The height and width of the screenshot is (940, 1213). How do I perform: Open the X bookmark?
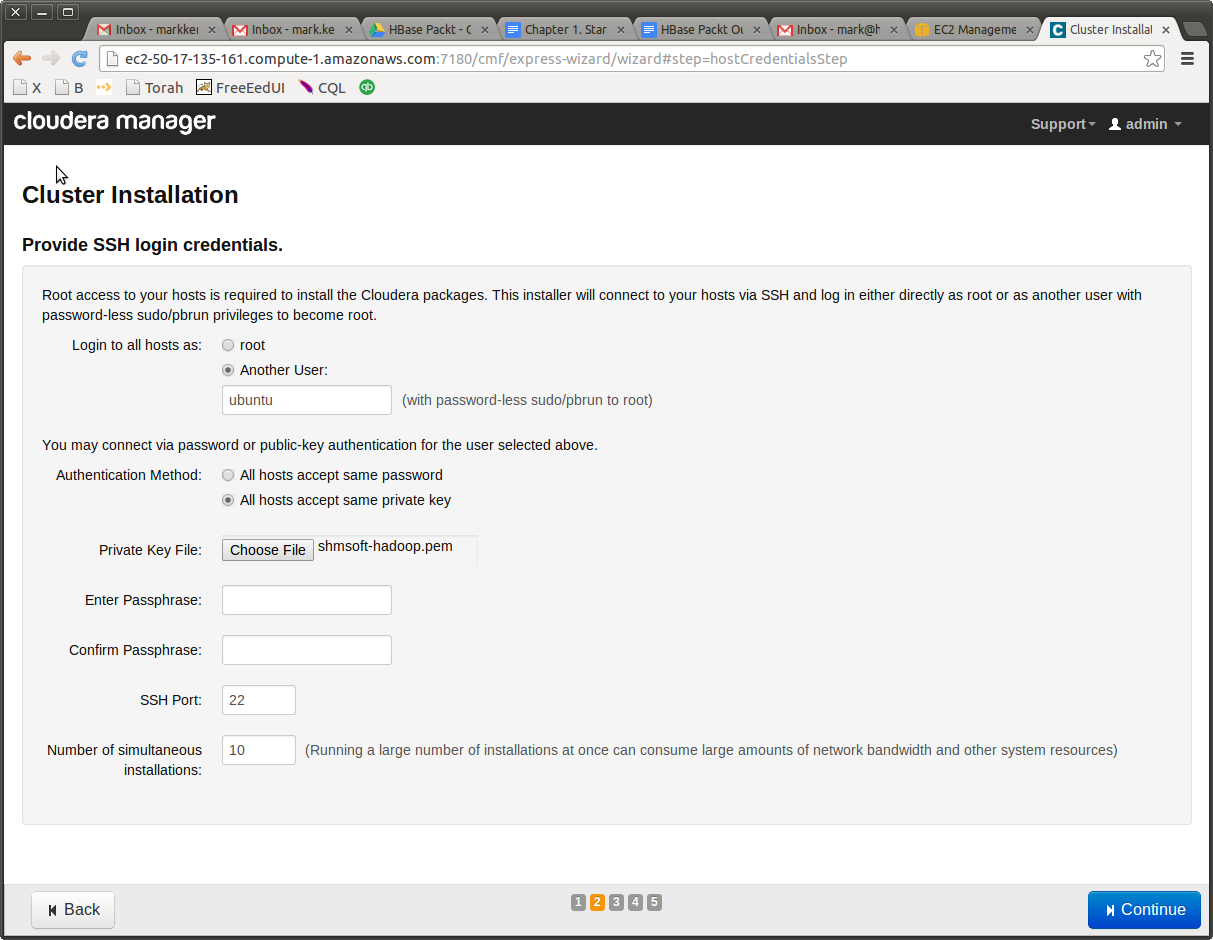pyautogui.click(x=27, y=88)
